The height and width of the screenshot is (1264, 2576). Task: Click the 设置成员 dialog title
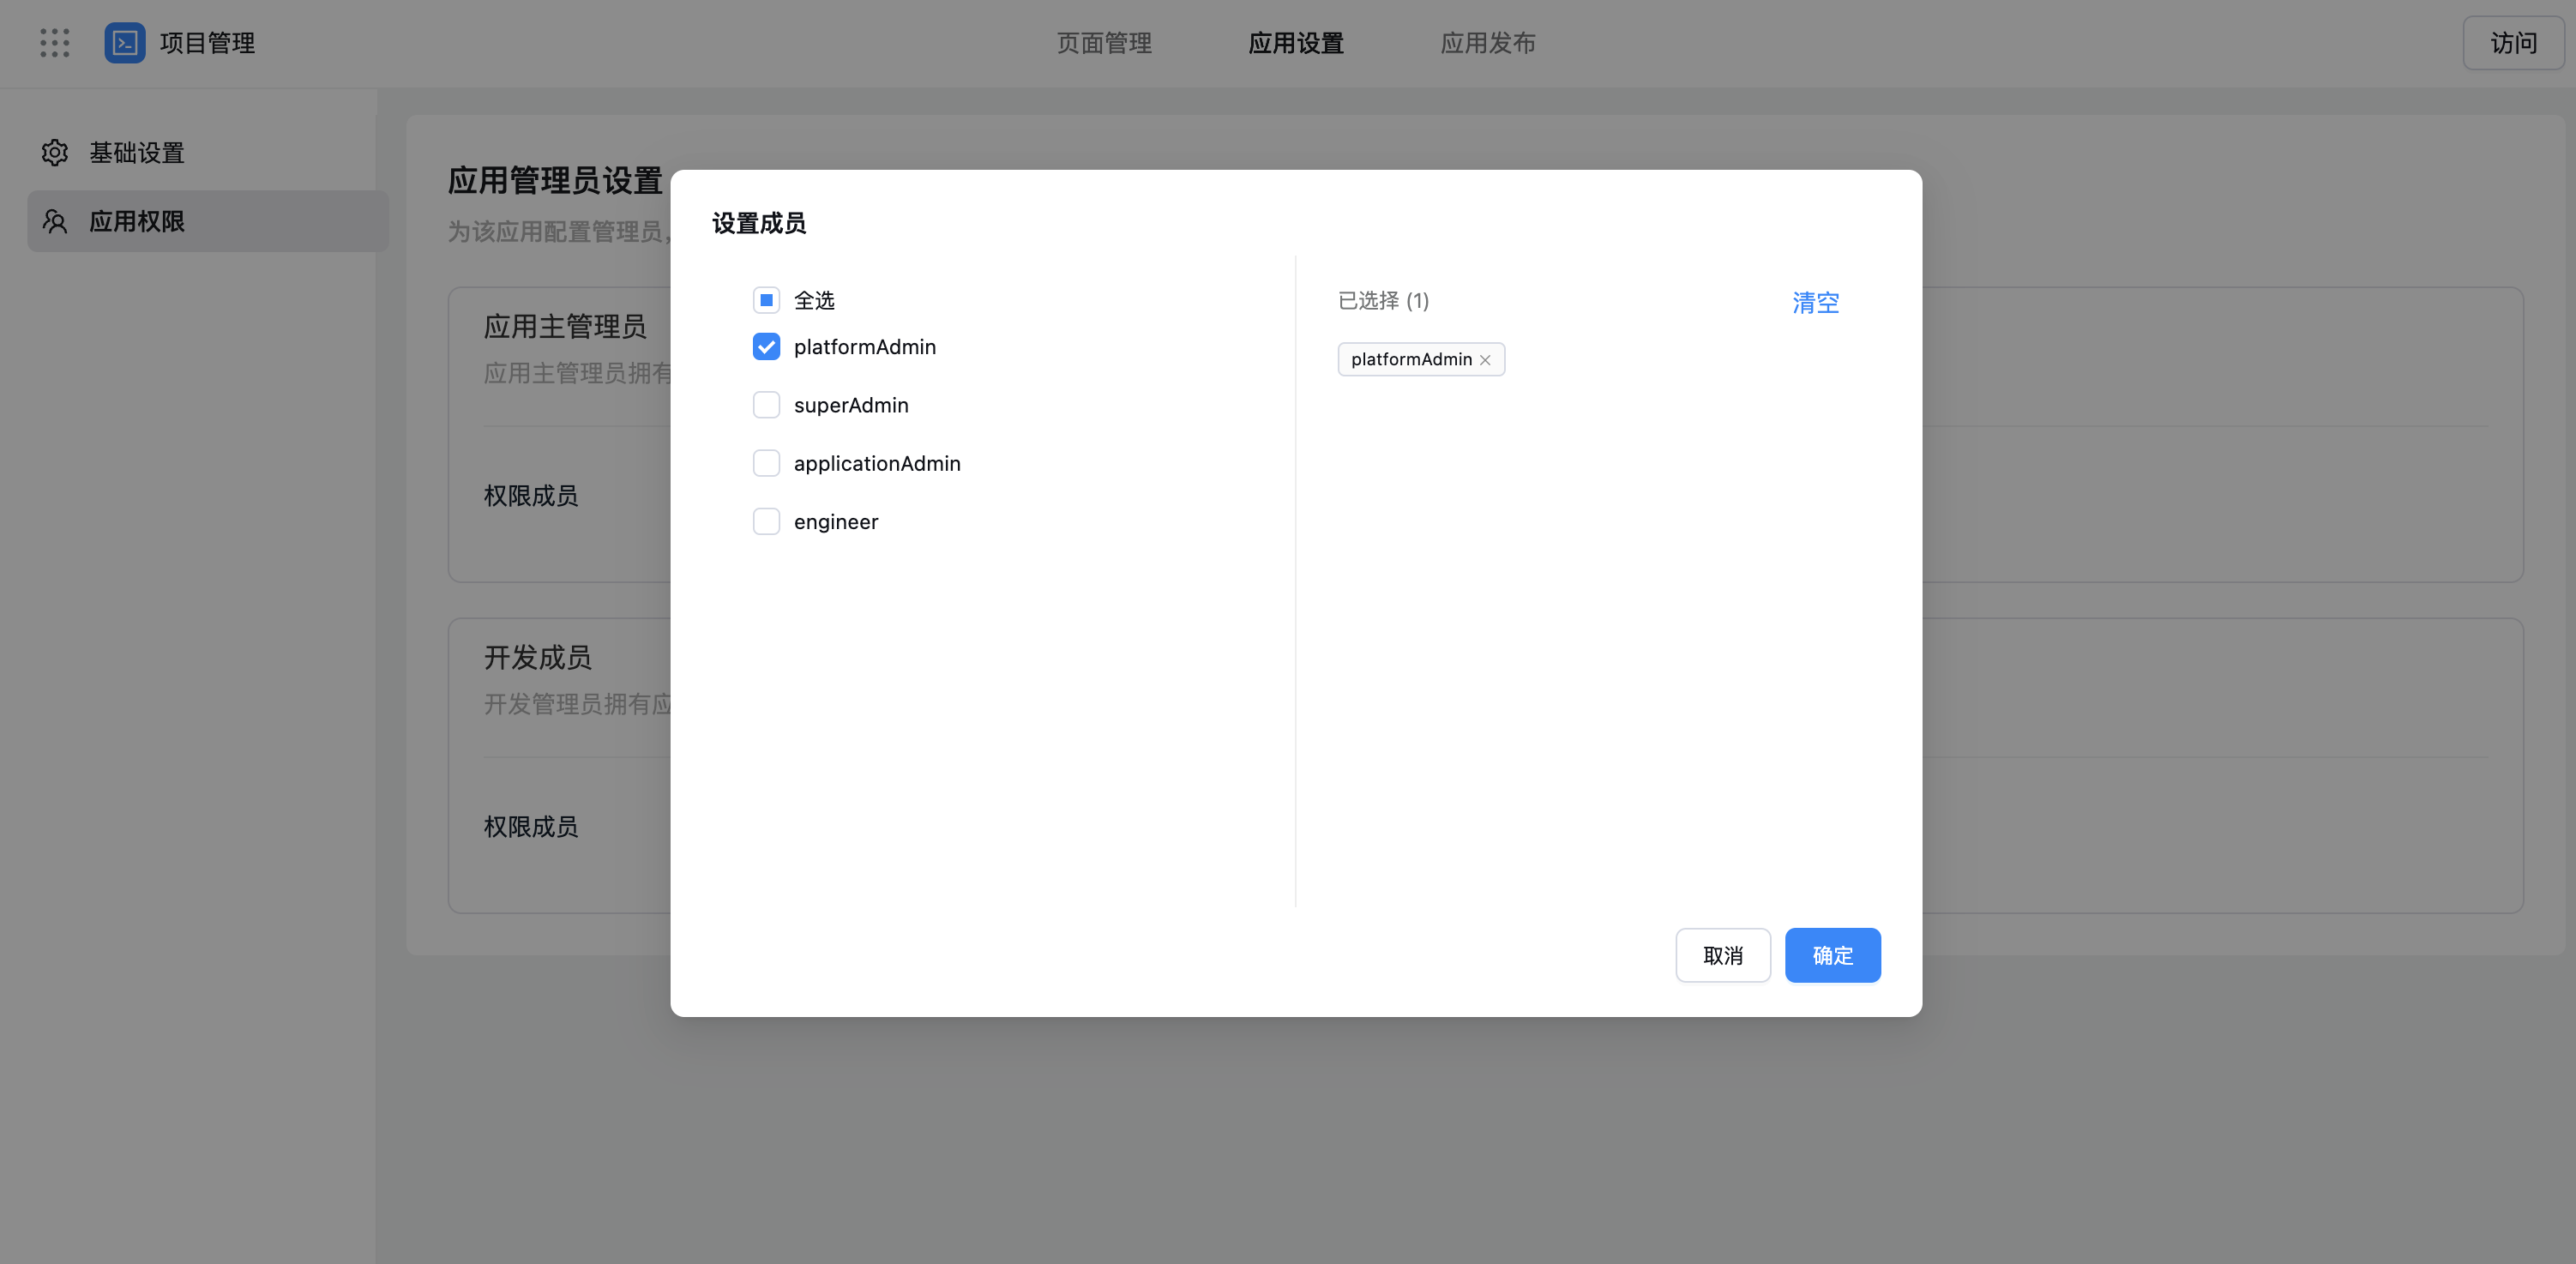click(x=759, y=223)
